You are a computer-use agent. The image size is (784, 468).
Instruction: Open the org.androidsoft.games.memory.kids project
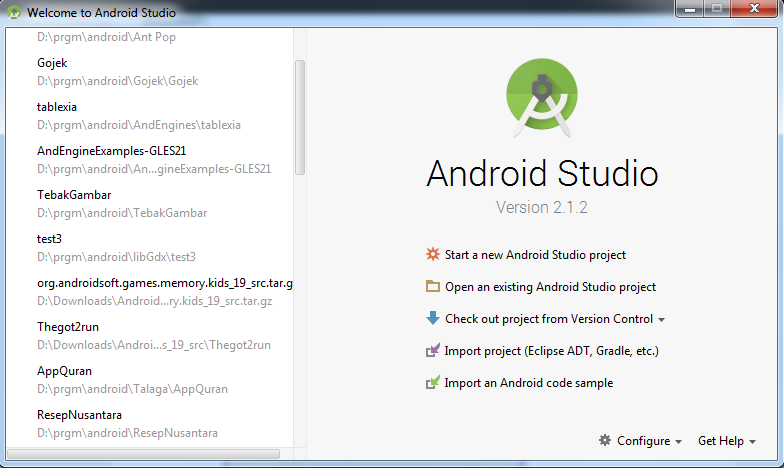click(164, 283)
